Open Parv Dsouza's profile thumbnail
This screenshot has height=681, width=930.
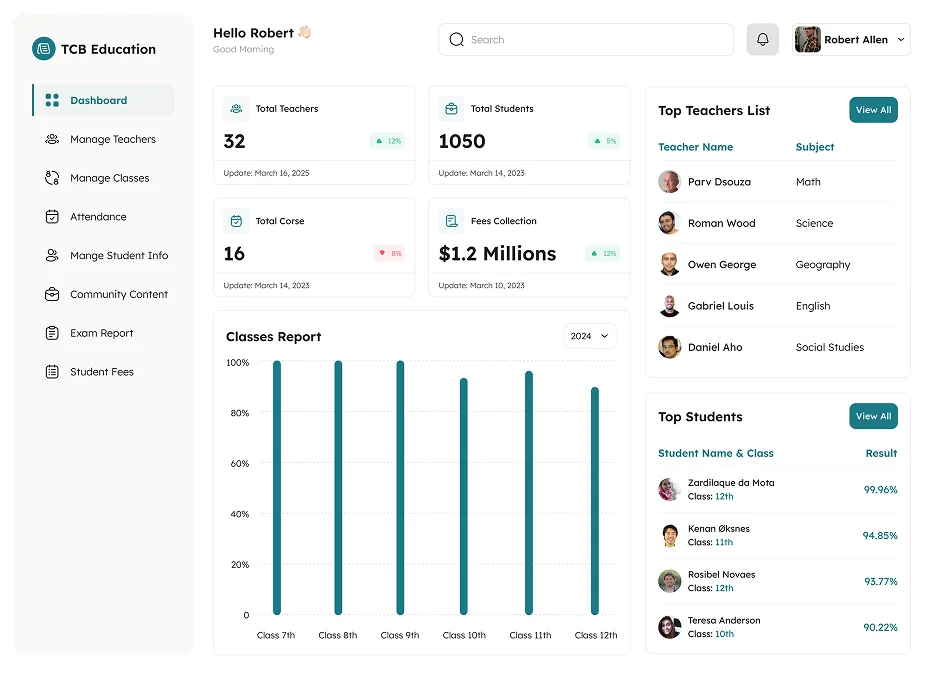[x=669, y=182]
